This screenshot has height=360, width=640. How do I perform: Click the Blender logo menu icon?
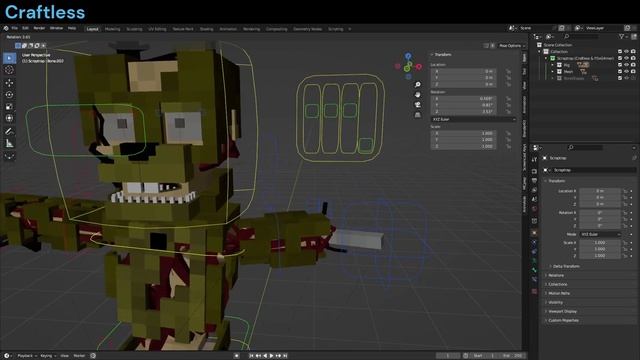(x=6, y=28)
